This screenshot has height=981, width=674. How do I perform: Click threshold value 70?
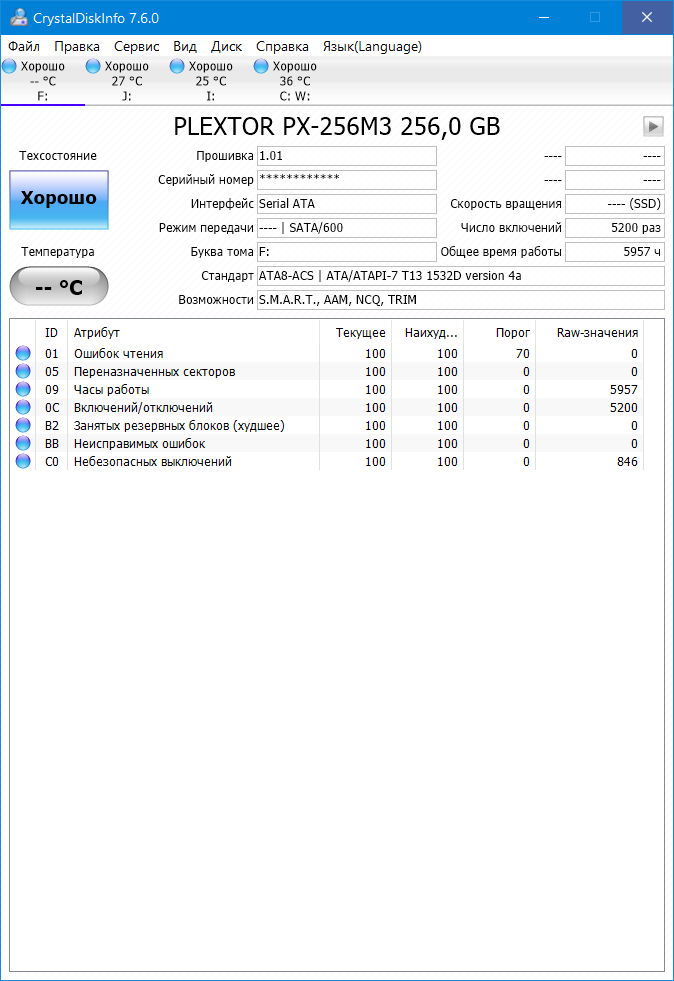523,353
